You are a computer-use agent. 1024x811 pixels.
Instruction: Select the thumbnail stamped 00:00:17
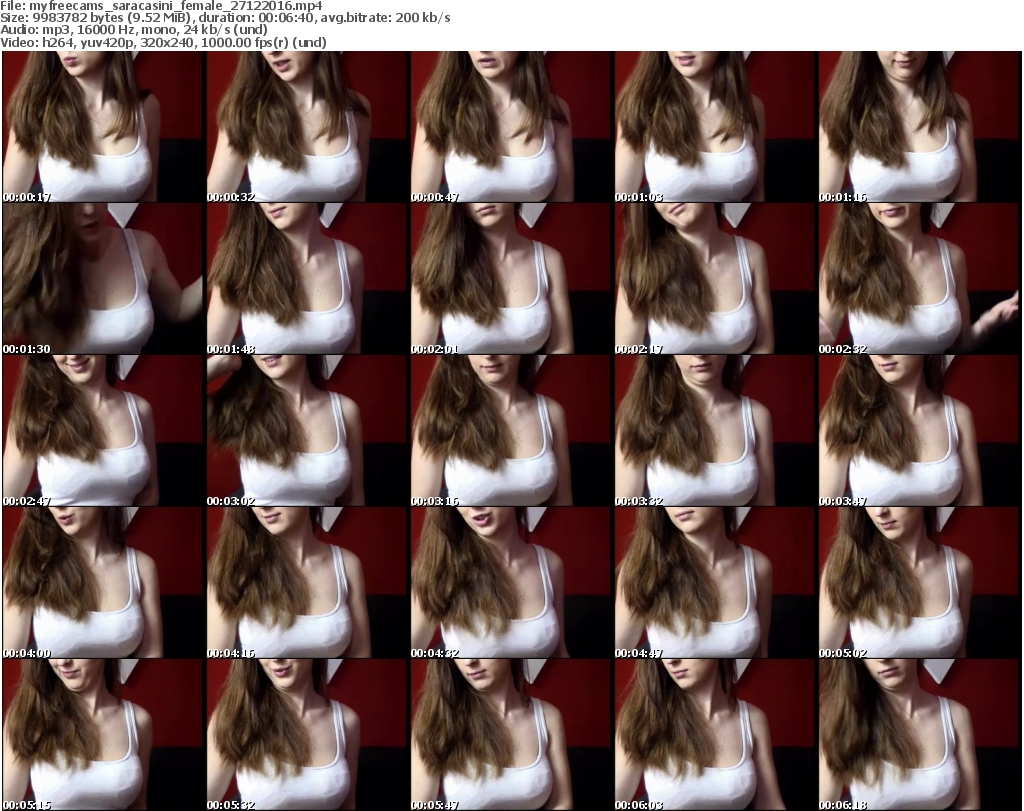pyautogui.click(x=103, y=127)
